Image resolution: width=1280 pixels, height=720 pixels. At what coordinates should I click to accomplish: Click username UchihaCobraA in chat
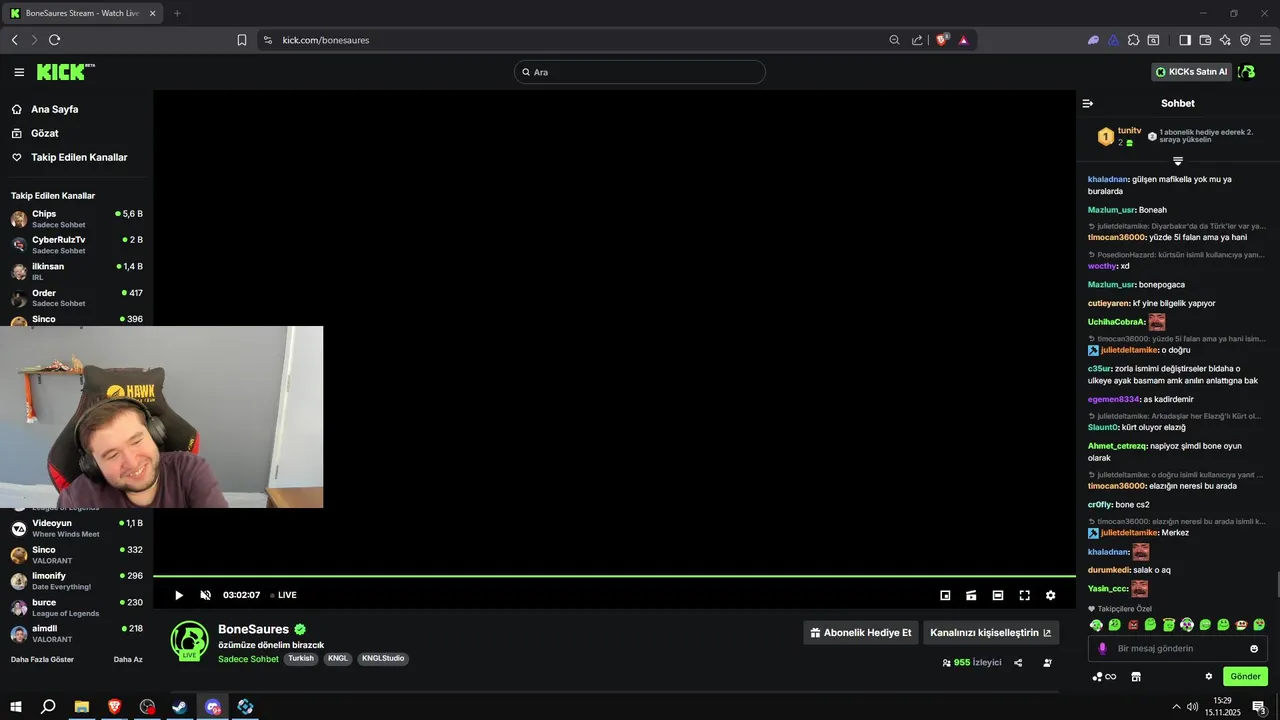tap(1115, 322)
